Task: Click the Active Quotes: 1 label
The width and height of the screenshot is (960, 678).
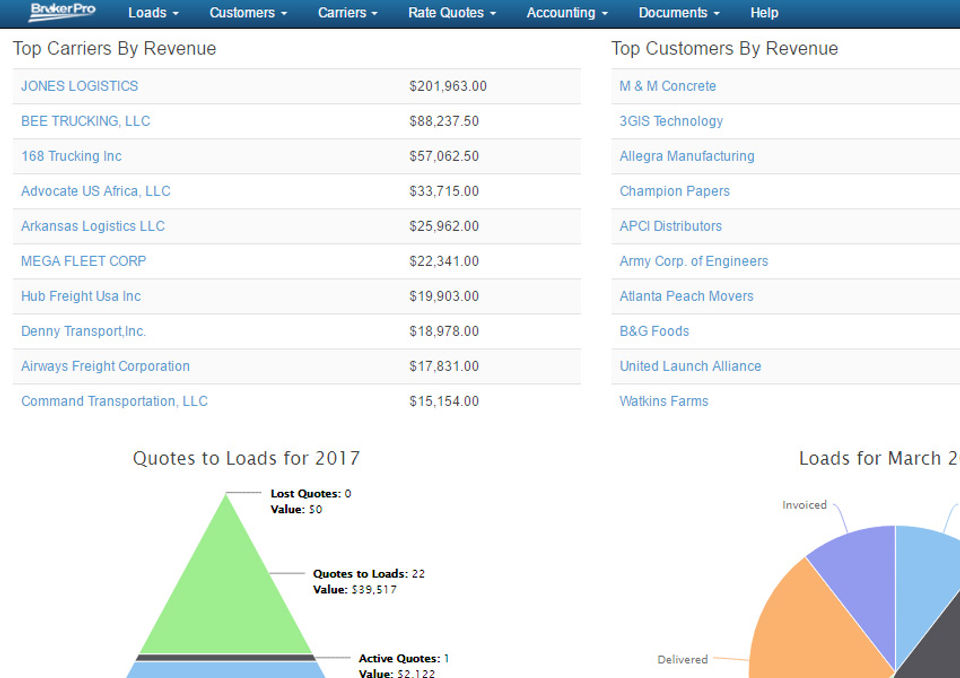Action: pyautogui.click(x=403, y=658)
